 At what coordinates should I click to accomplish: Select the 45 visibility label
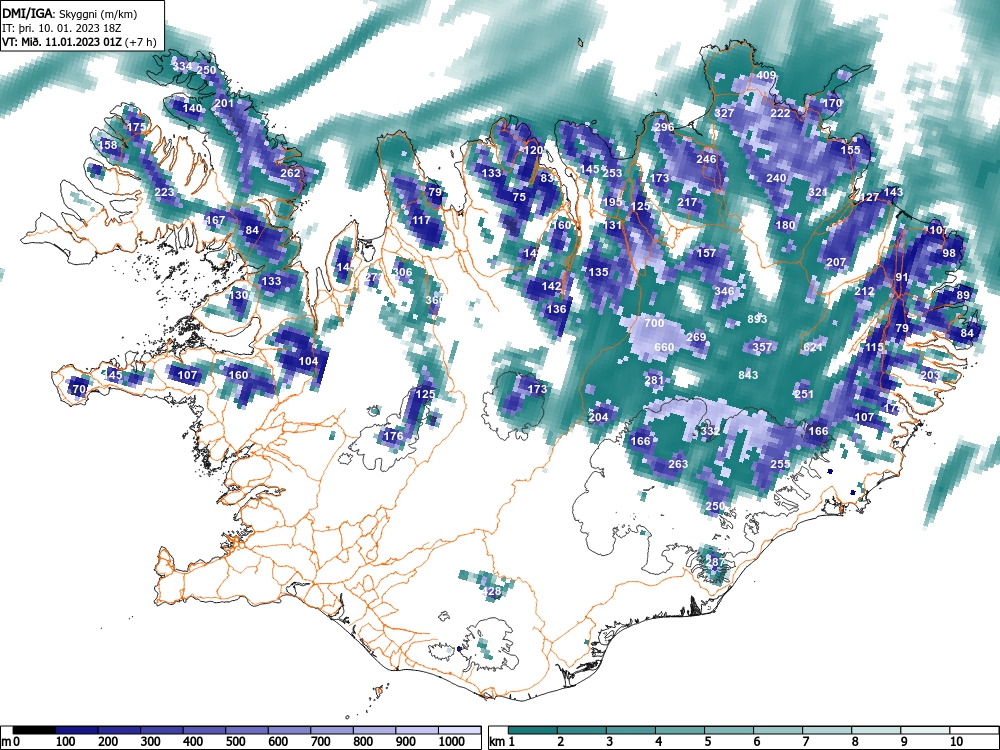tap(115, 375)
